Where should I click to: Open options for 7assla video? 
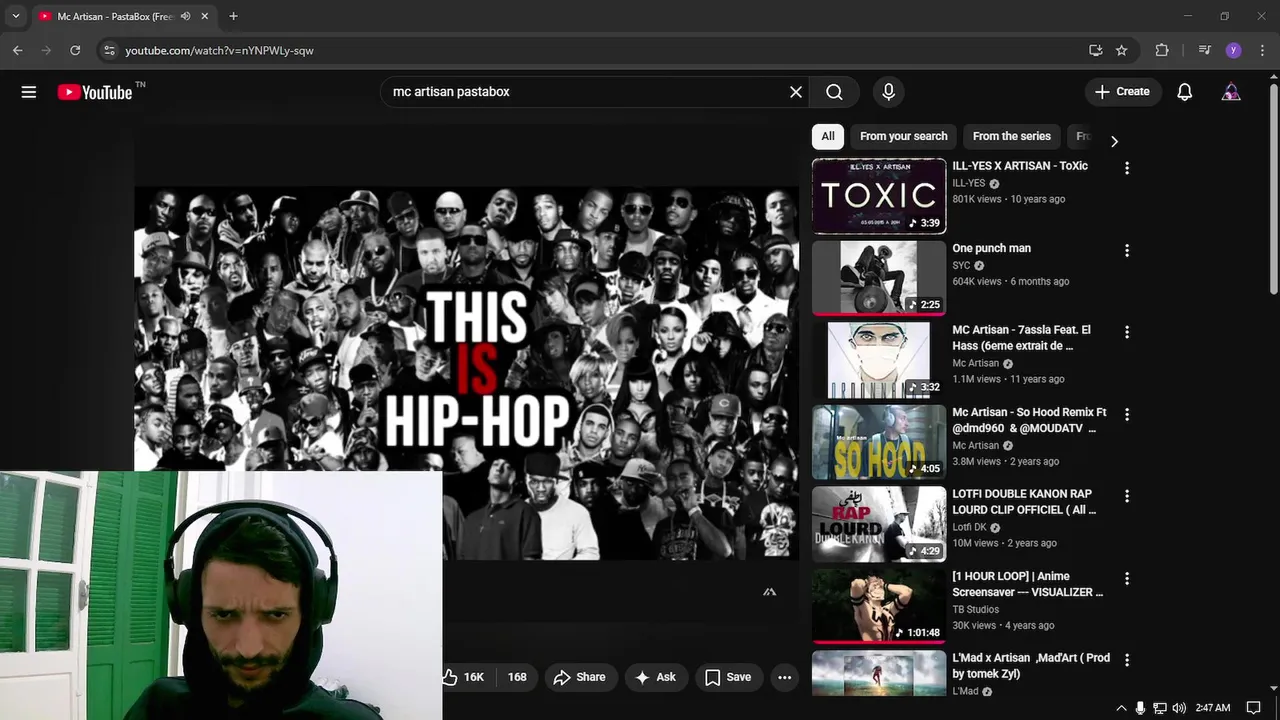[1127, 332]
